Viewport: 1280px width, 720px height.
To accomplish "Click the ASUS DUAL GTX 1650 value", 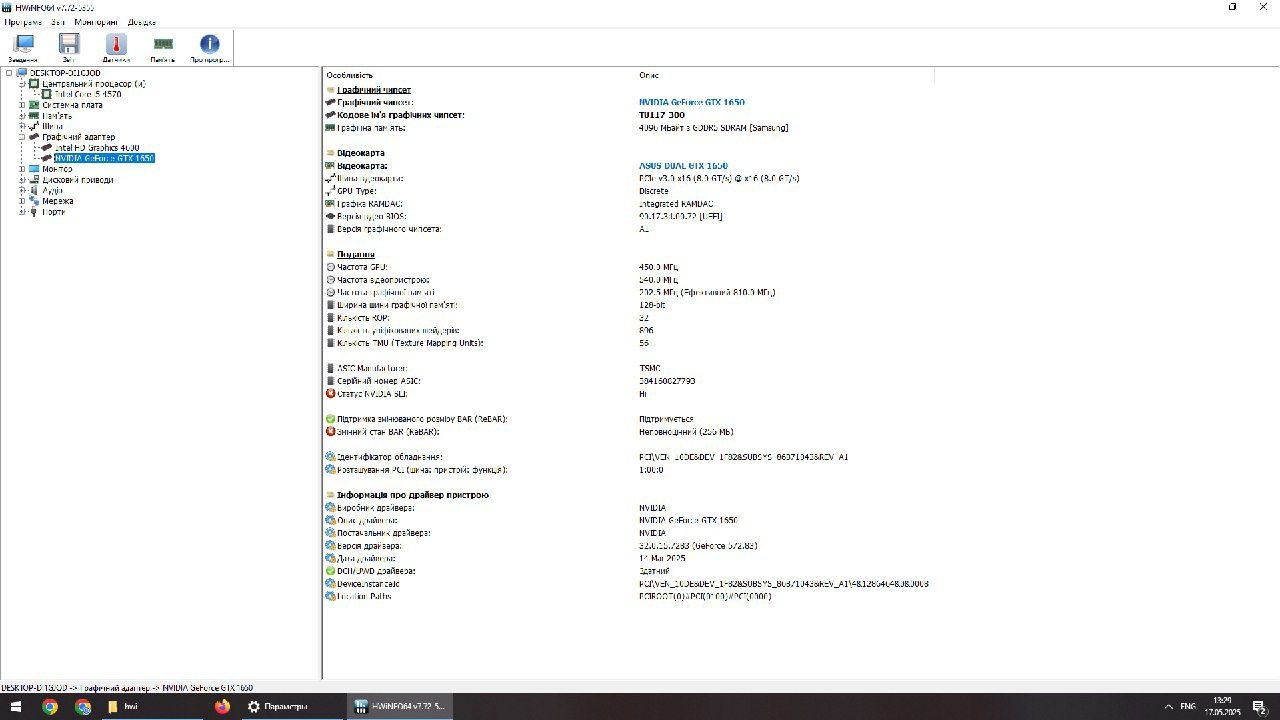I will tap(683, 166).
